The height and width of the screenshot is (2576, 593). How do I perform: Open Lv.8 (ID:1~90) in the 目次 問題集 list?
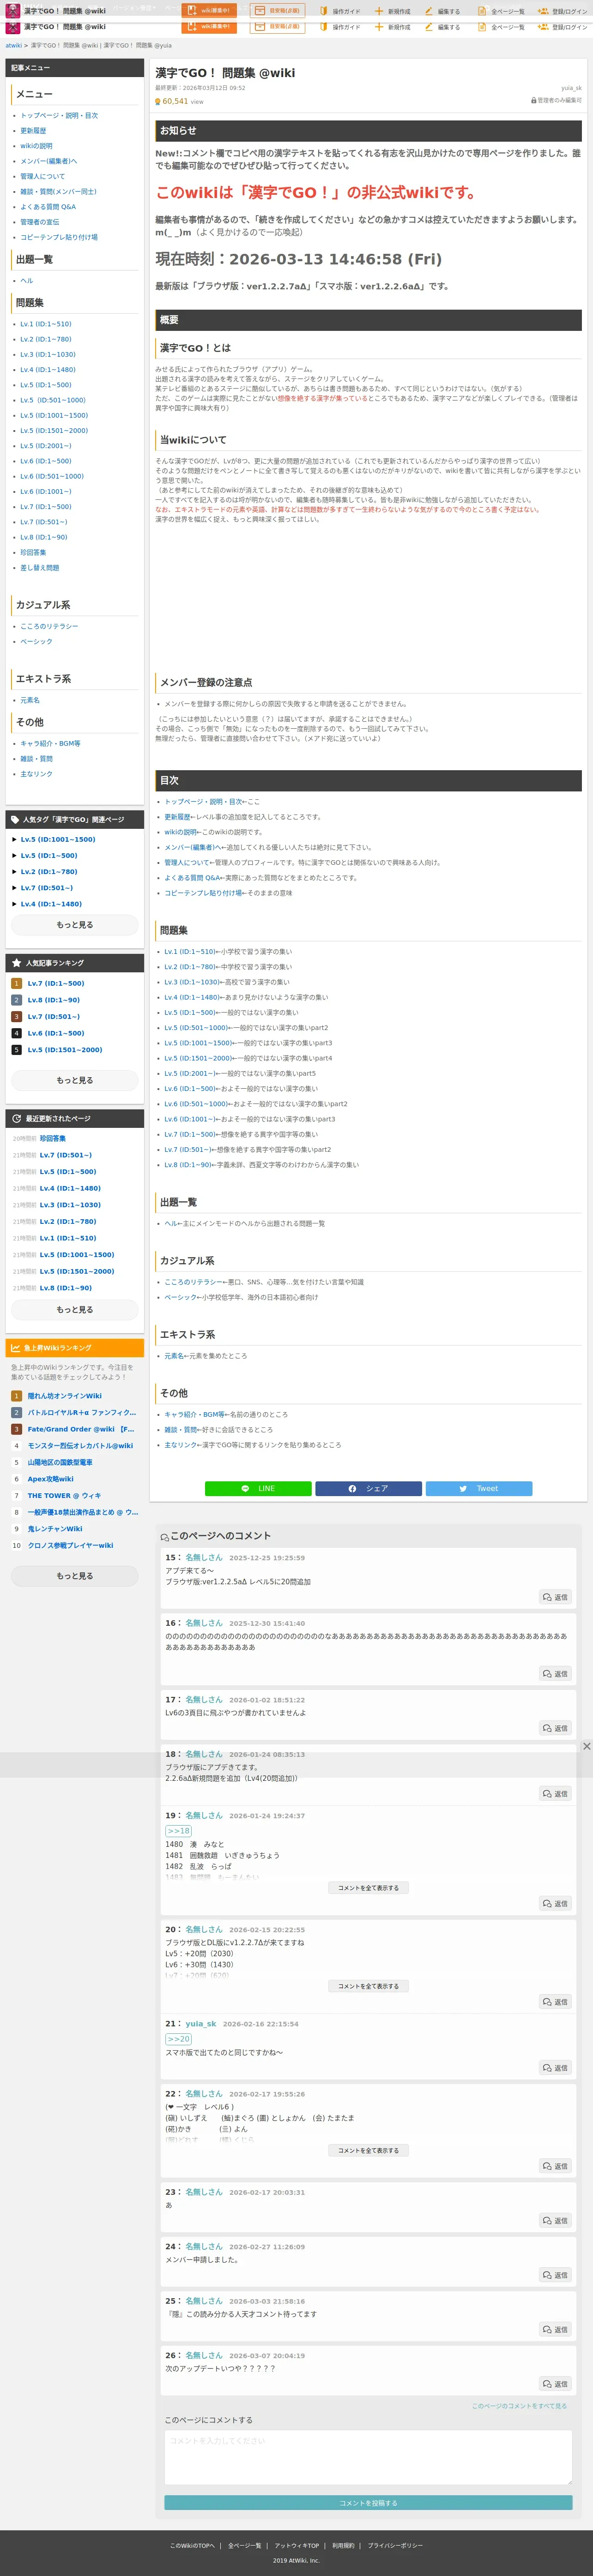tap(189, 1164)
